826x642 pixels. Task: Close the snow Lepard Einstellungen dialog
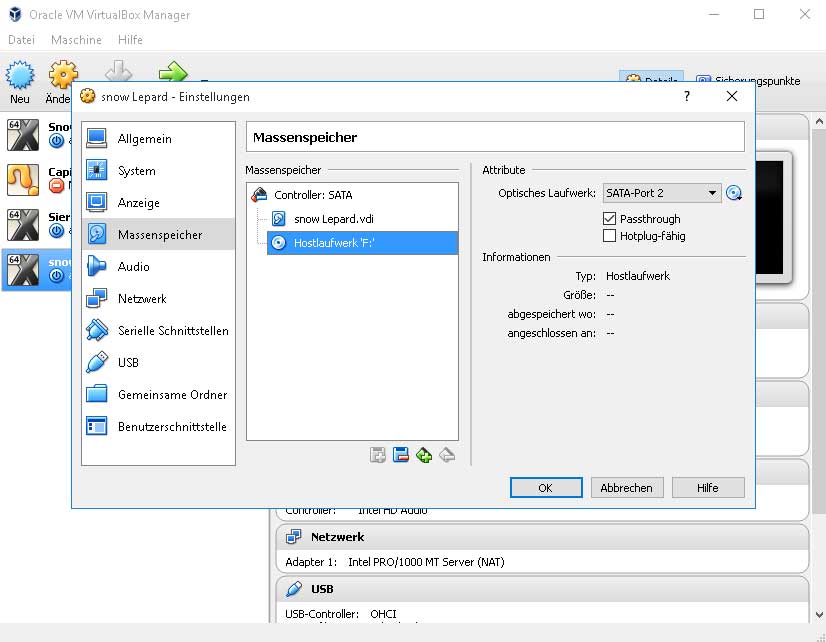pyautogui.click(x=732, y=96)
